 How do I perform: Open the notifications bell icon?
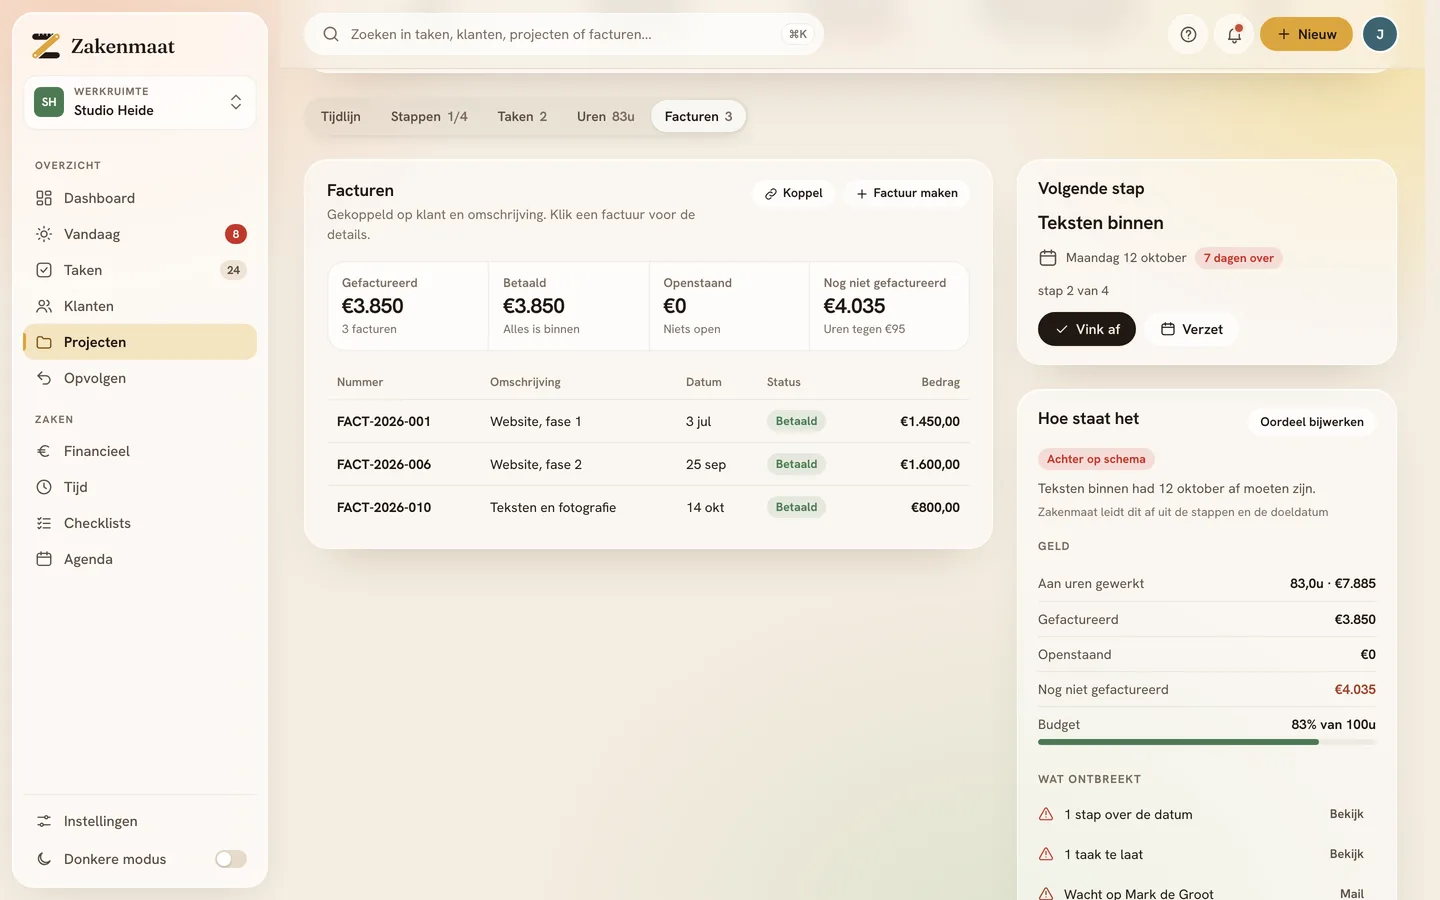[x=1234, y=34]
